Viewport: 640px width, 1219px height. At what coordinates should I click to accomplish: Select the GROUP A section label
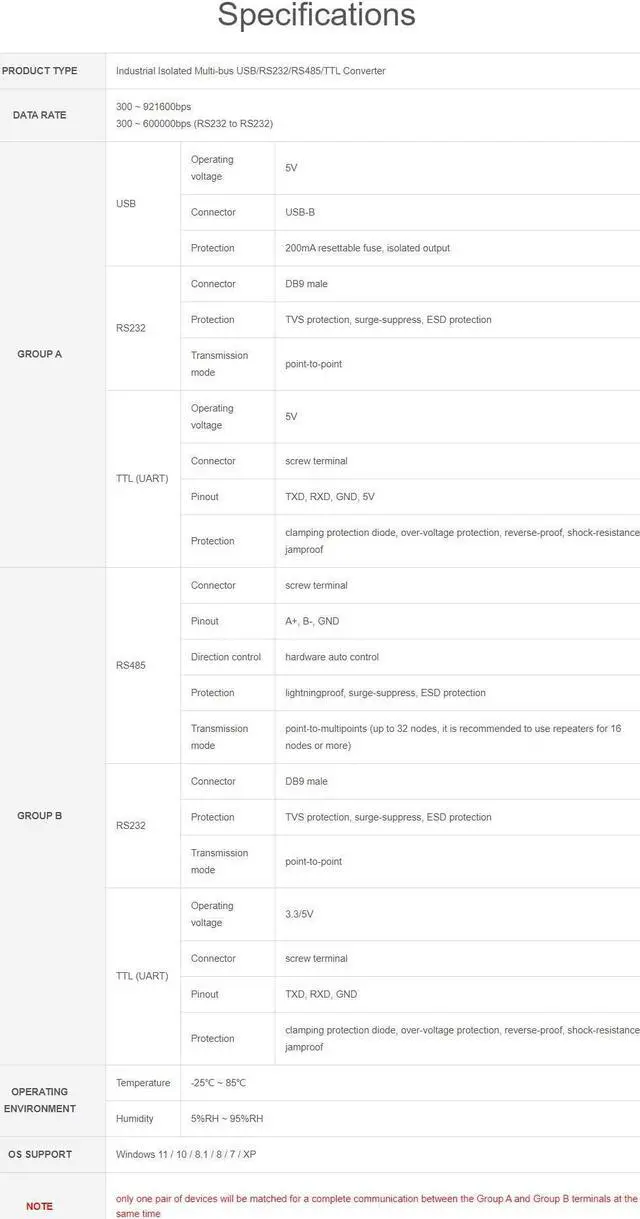point(40,354)
